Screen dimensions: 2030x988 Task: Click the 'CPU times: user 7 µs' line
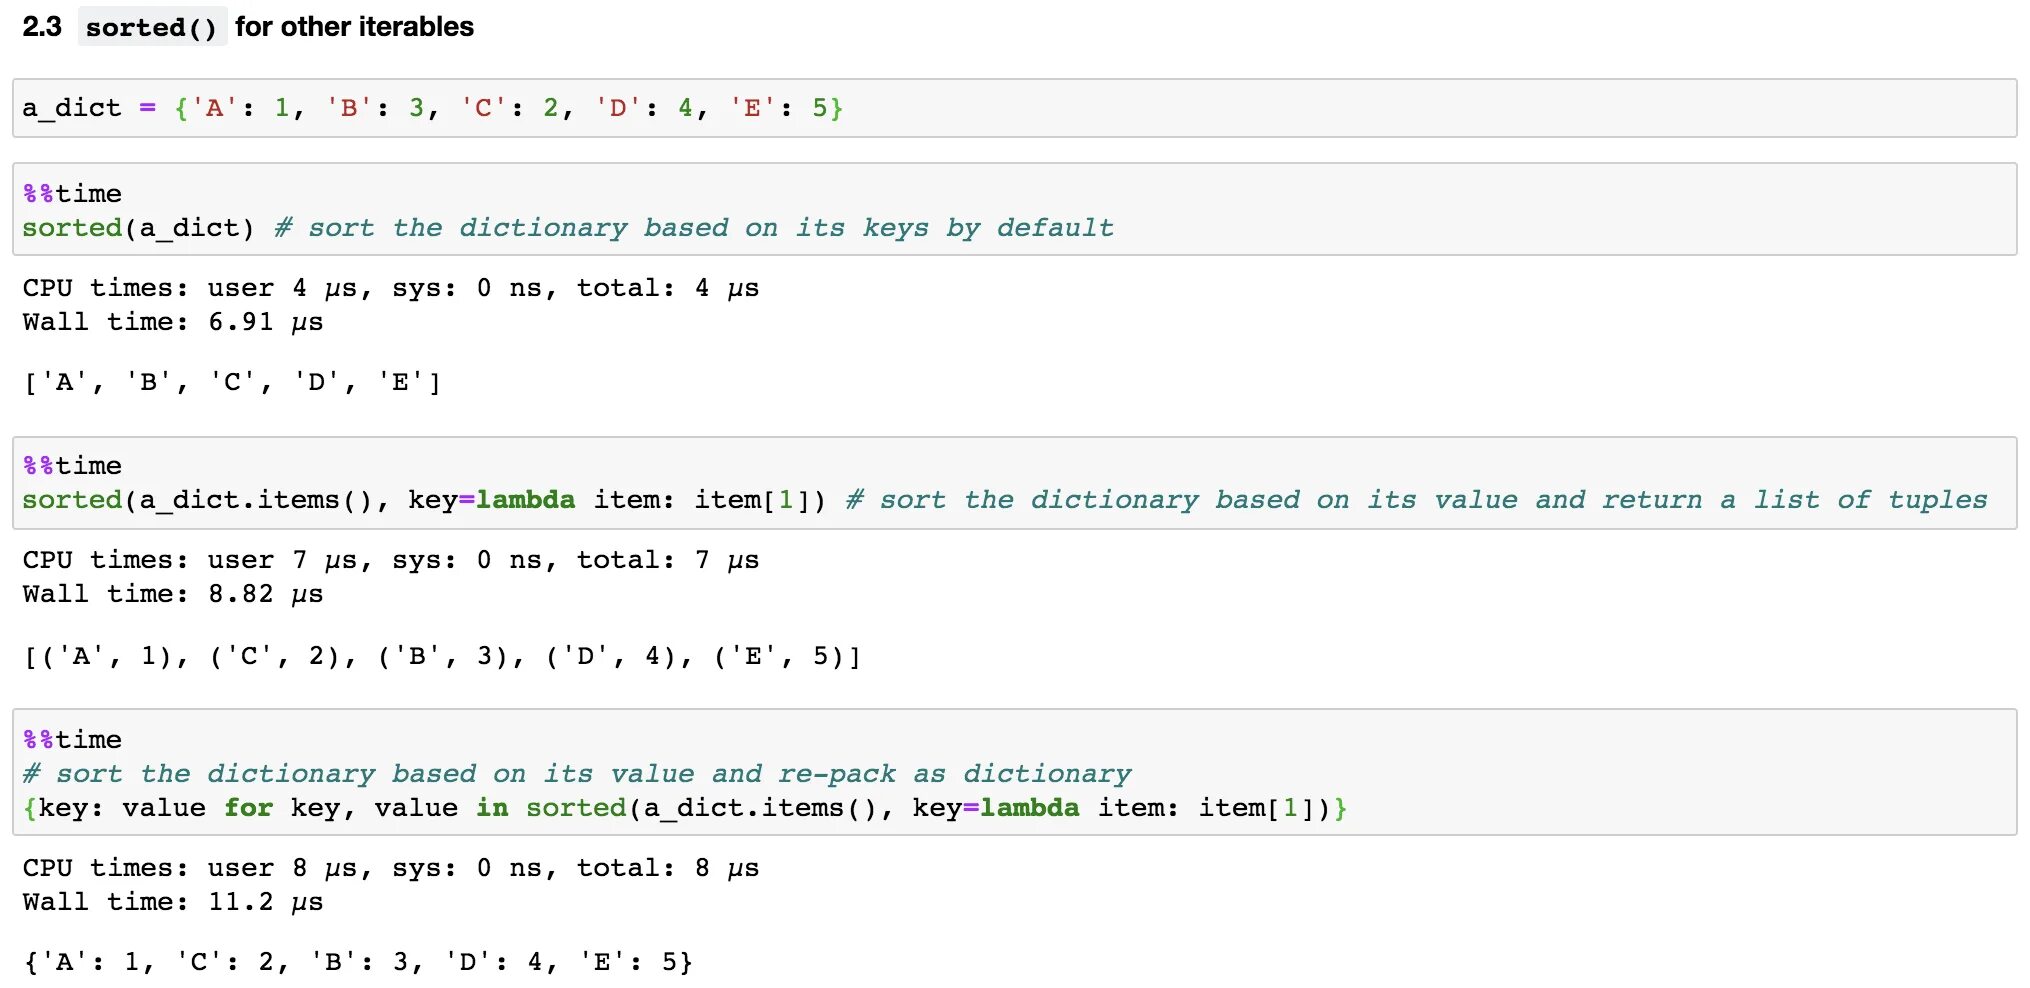[391, 560]
